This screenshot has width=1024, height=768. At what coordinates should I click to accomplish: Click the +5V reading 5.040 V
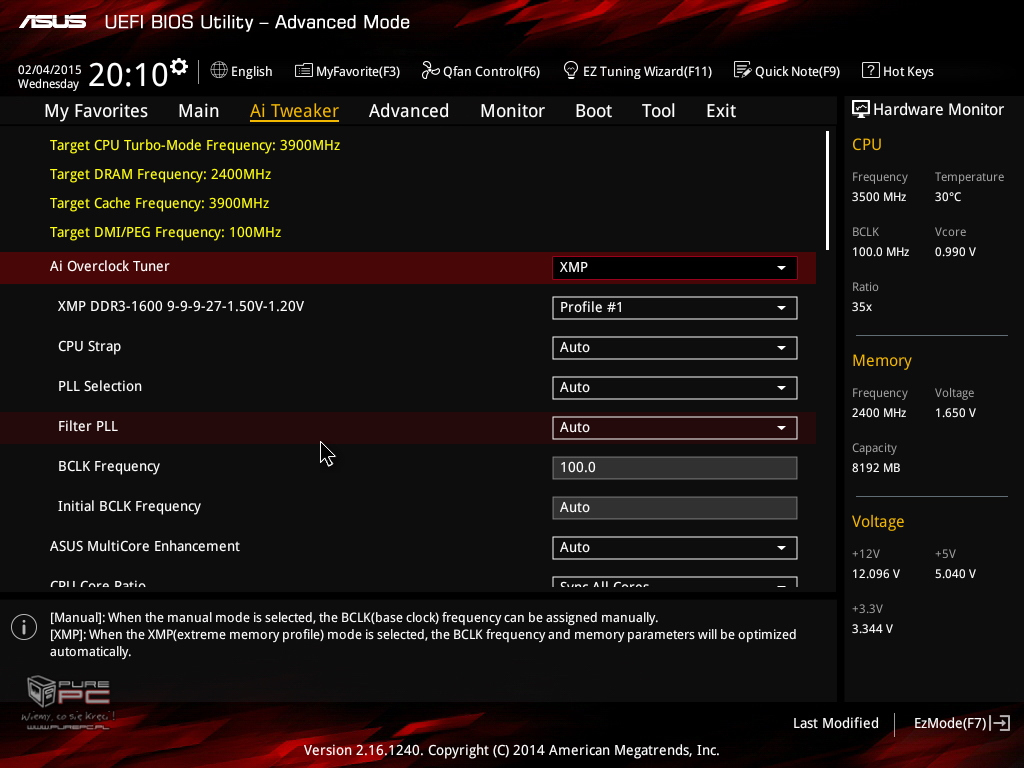[x=955, y=573]
